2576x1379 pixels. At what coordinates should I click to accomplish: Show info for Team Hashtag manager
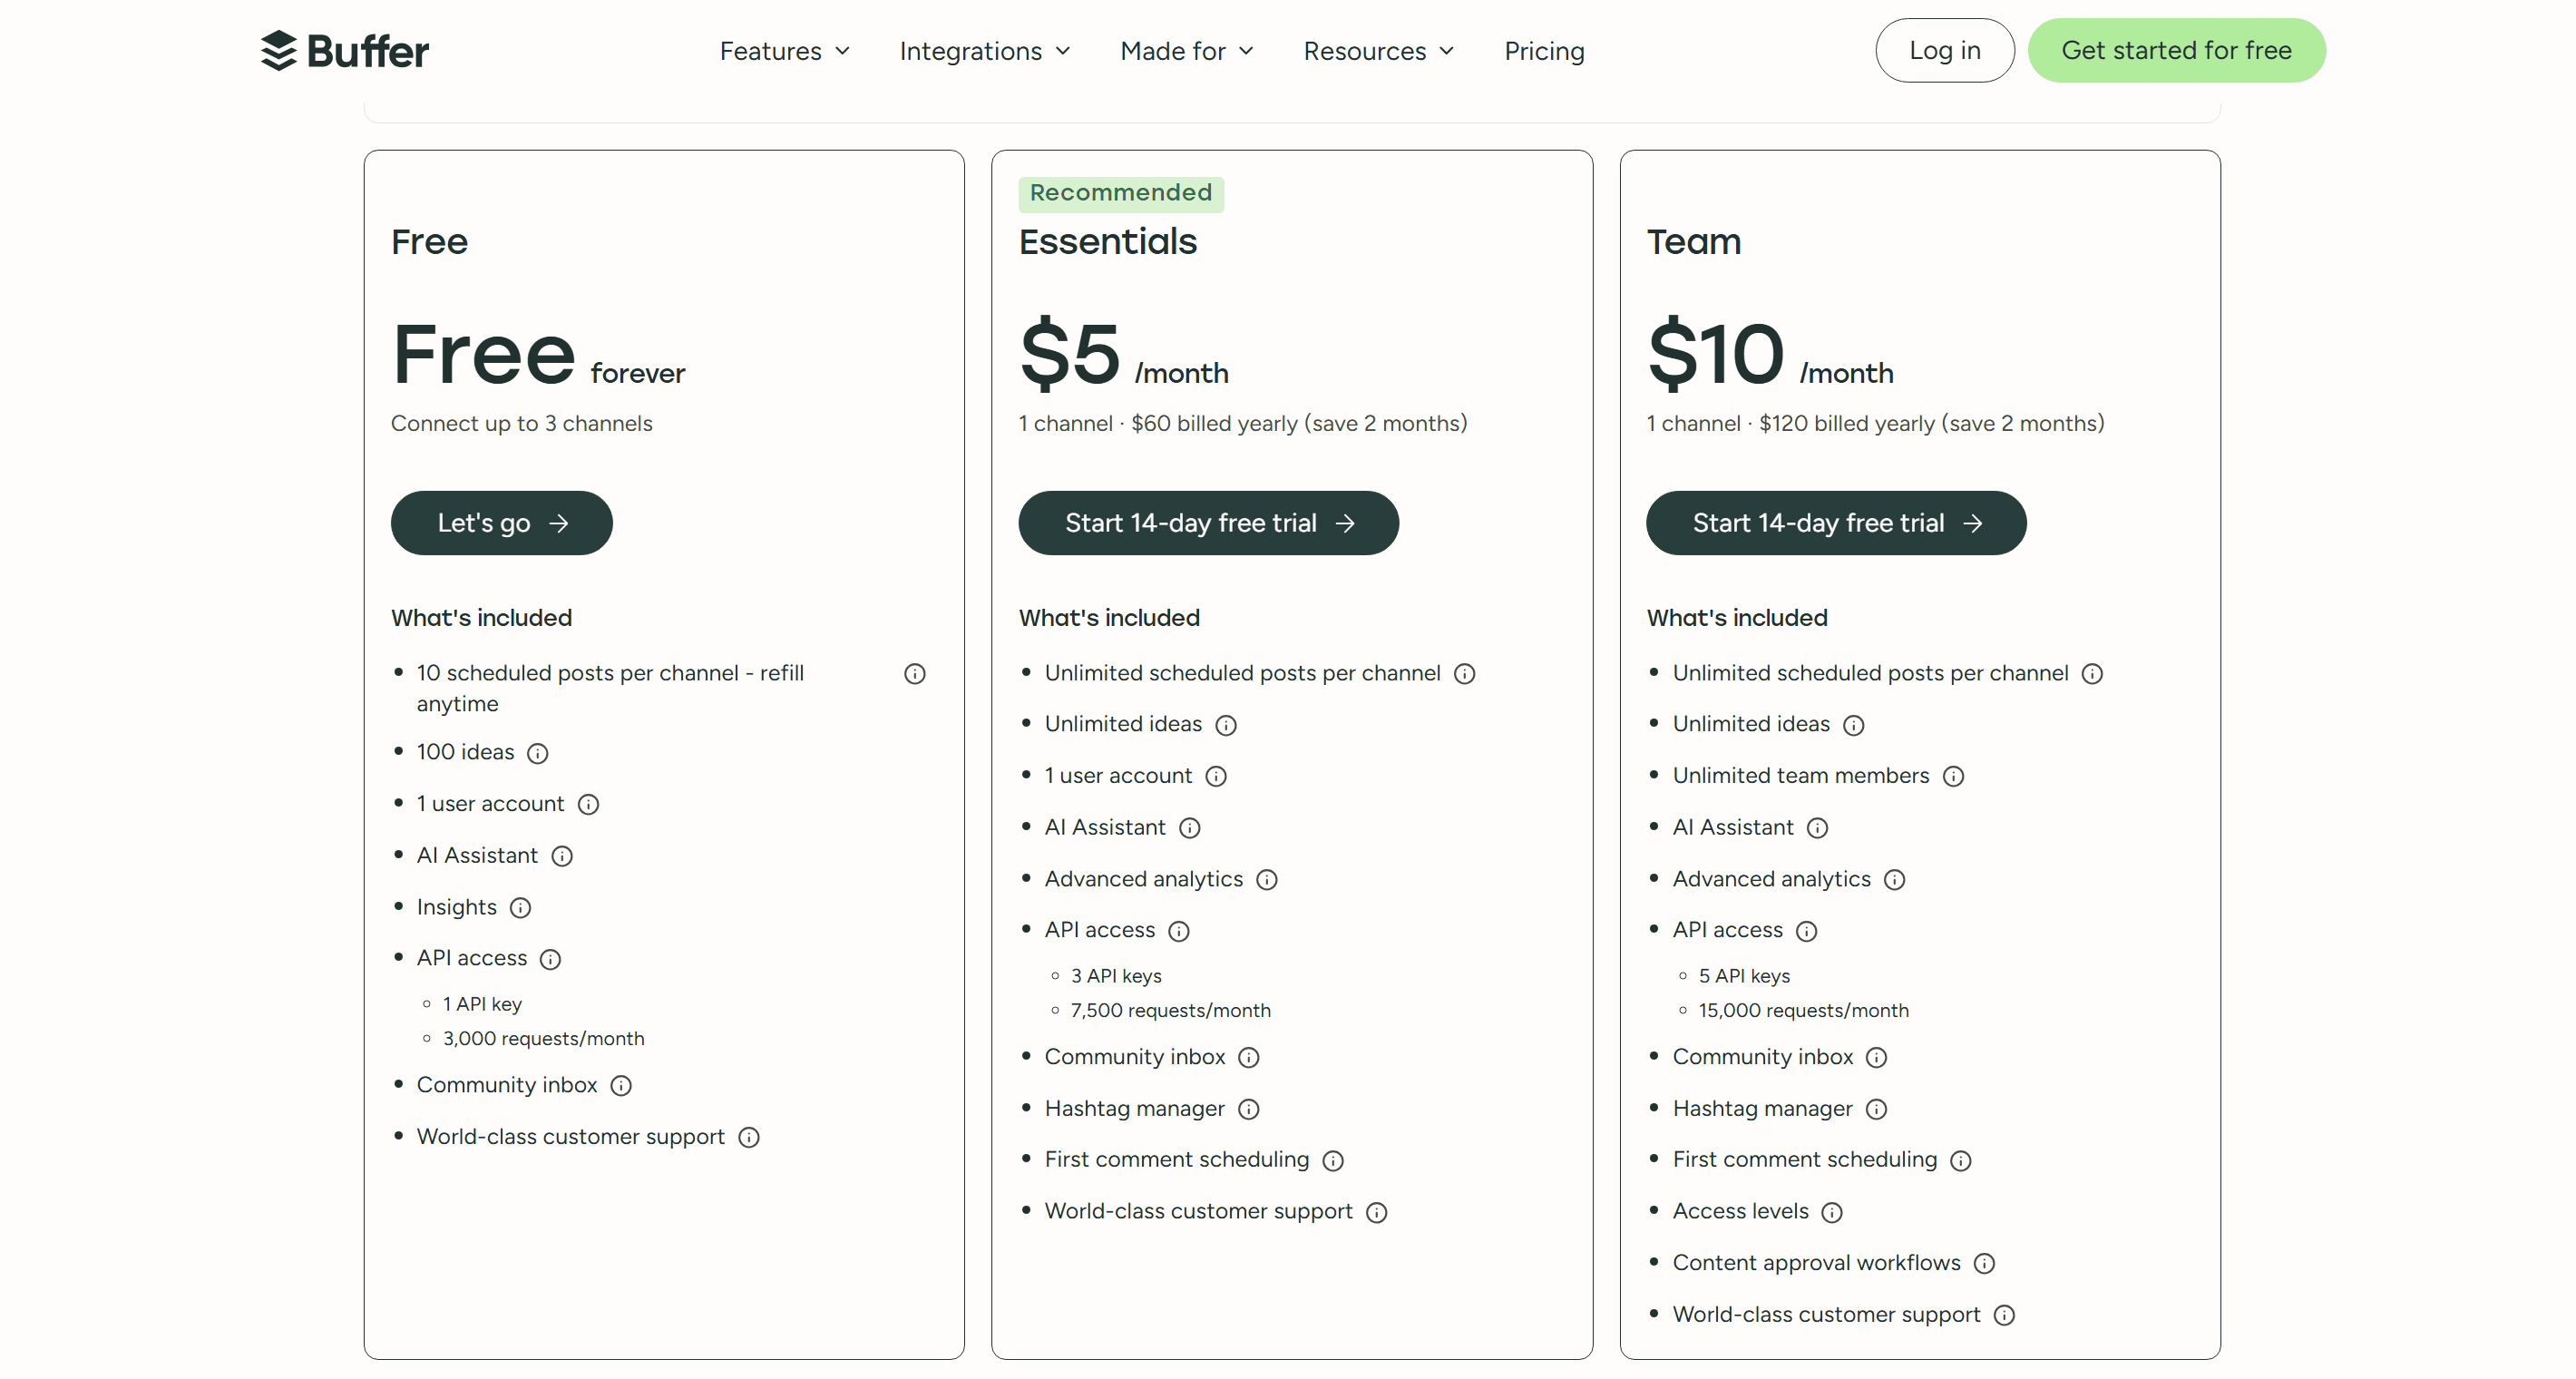tap(1877, 1109)
